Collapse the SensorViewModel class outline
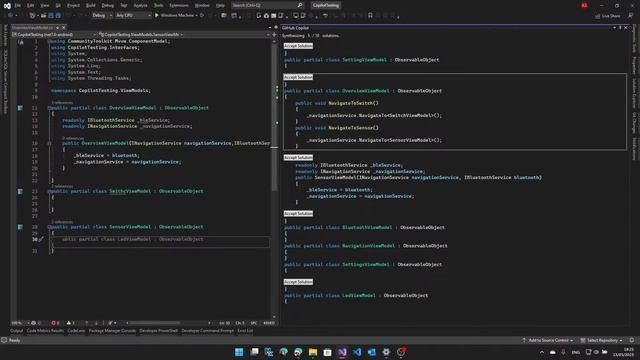The width and height of the screenshot is (640, 360). [49, 227]
